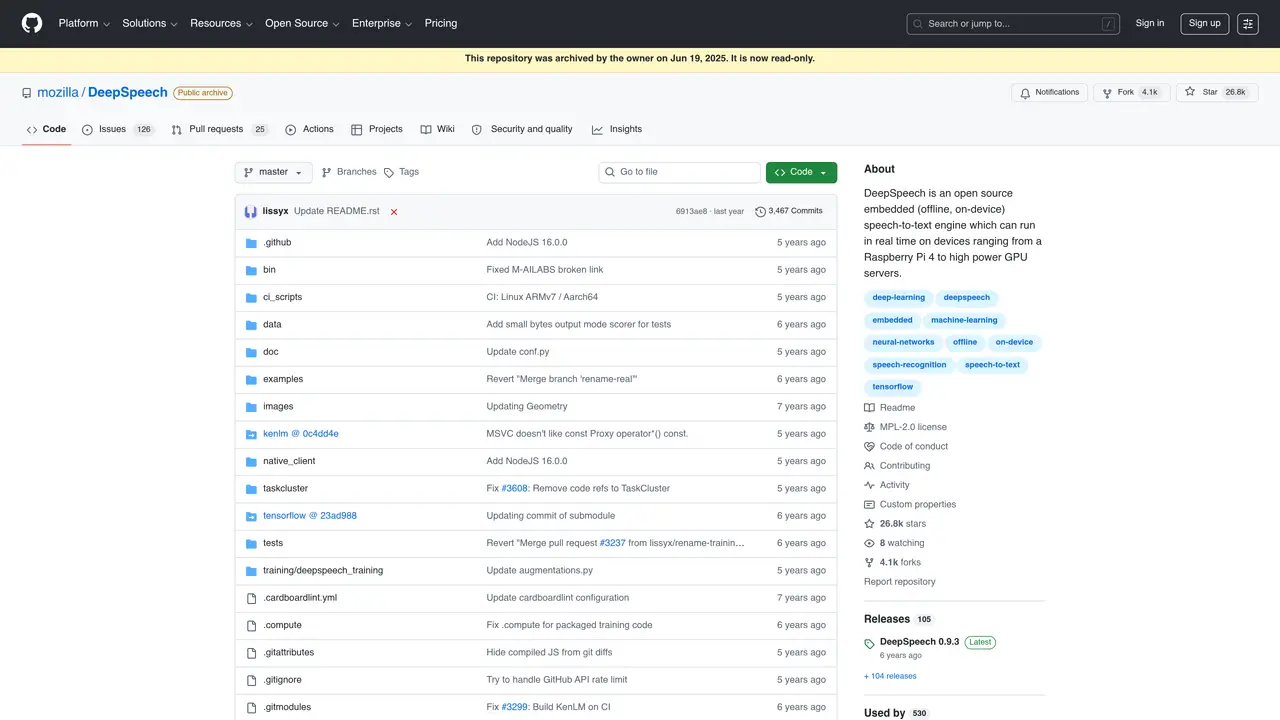Click the Go to file field
1280x720 pixels.
tap(680, 172)
